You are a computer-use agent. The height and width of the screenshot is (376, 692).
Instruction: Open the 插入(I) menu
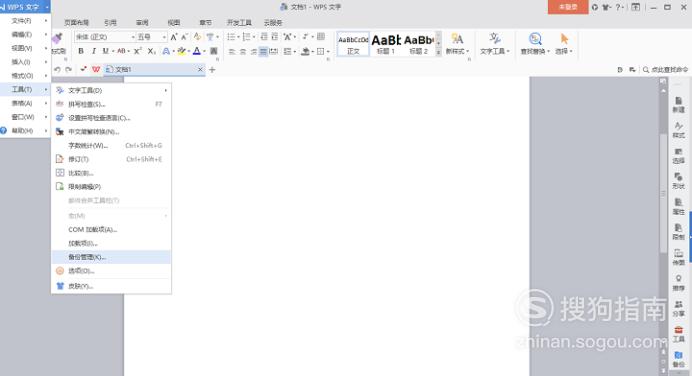pos(25,62)
